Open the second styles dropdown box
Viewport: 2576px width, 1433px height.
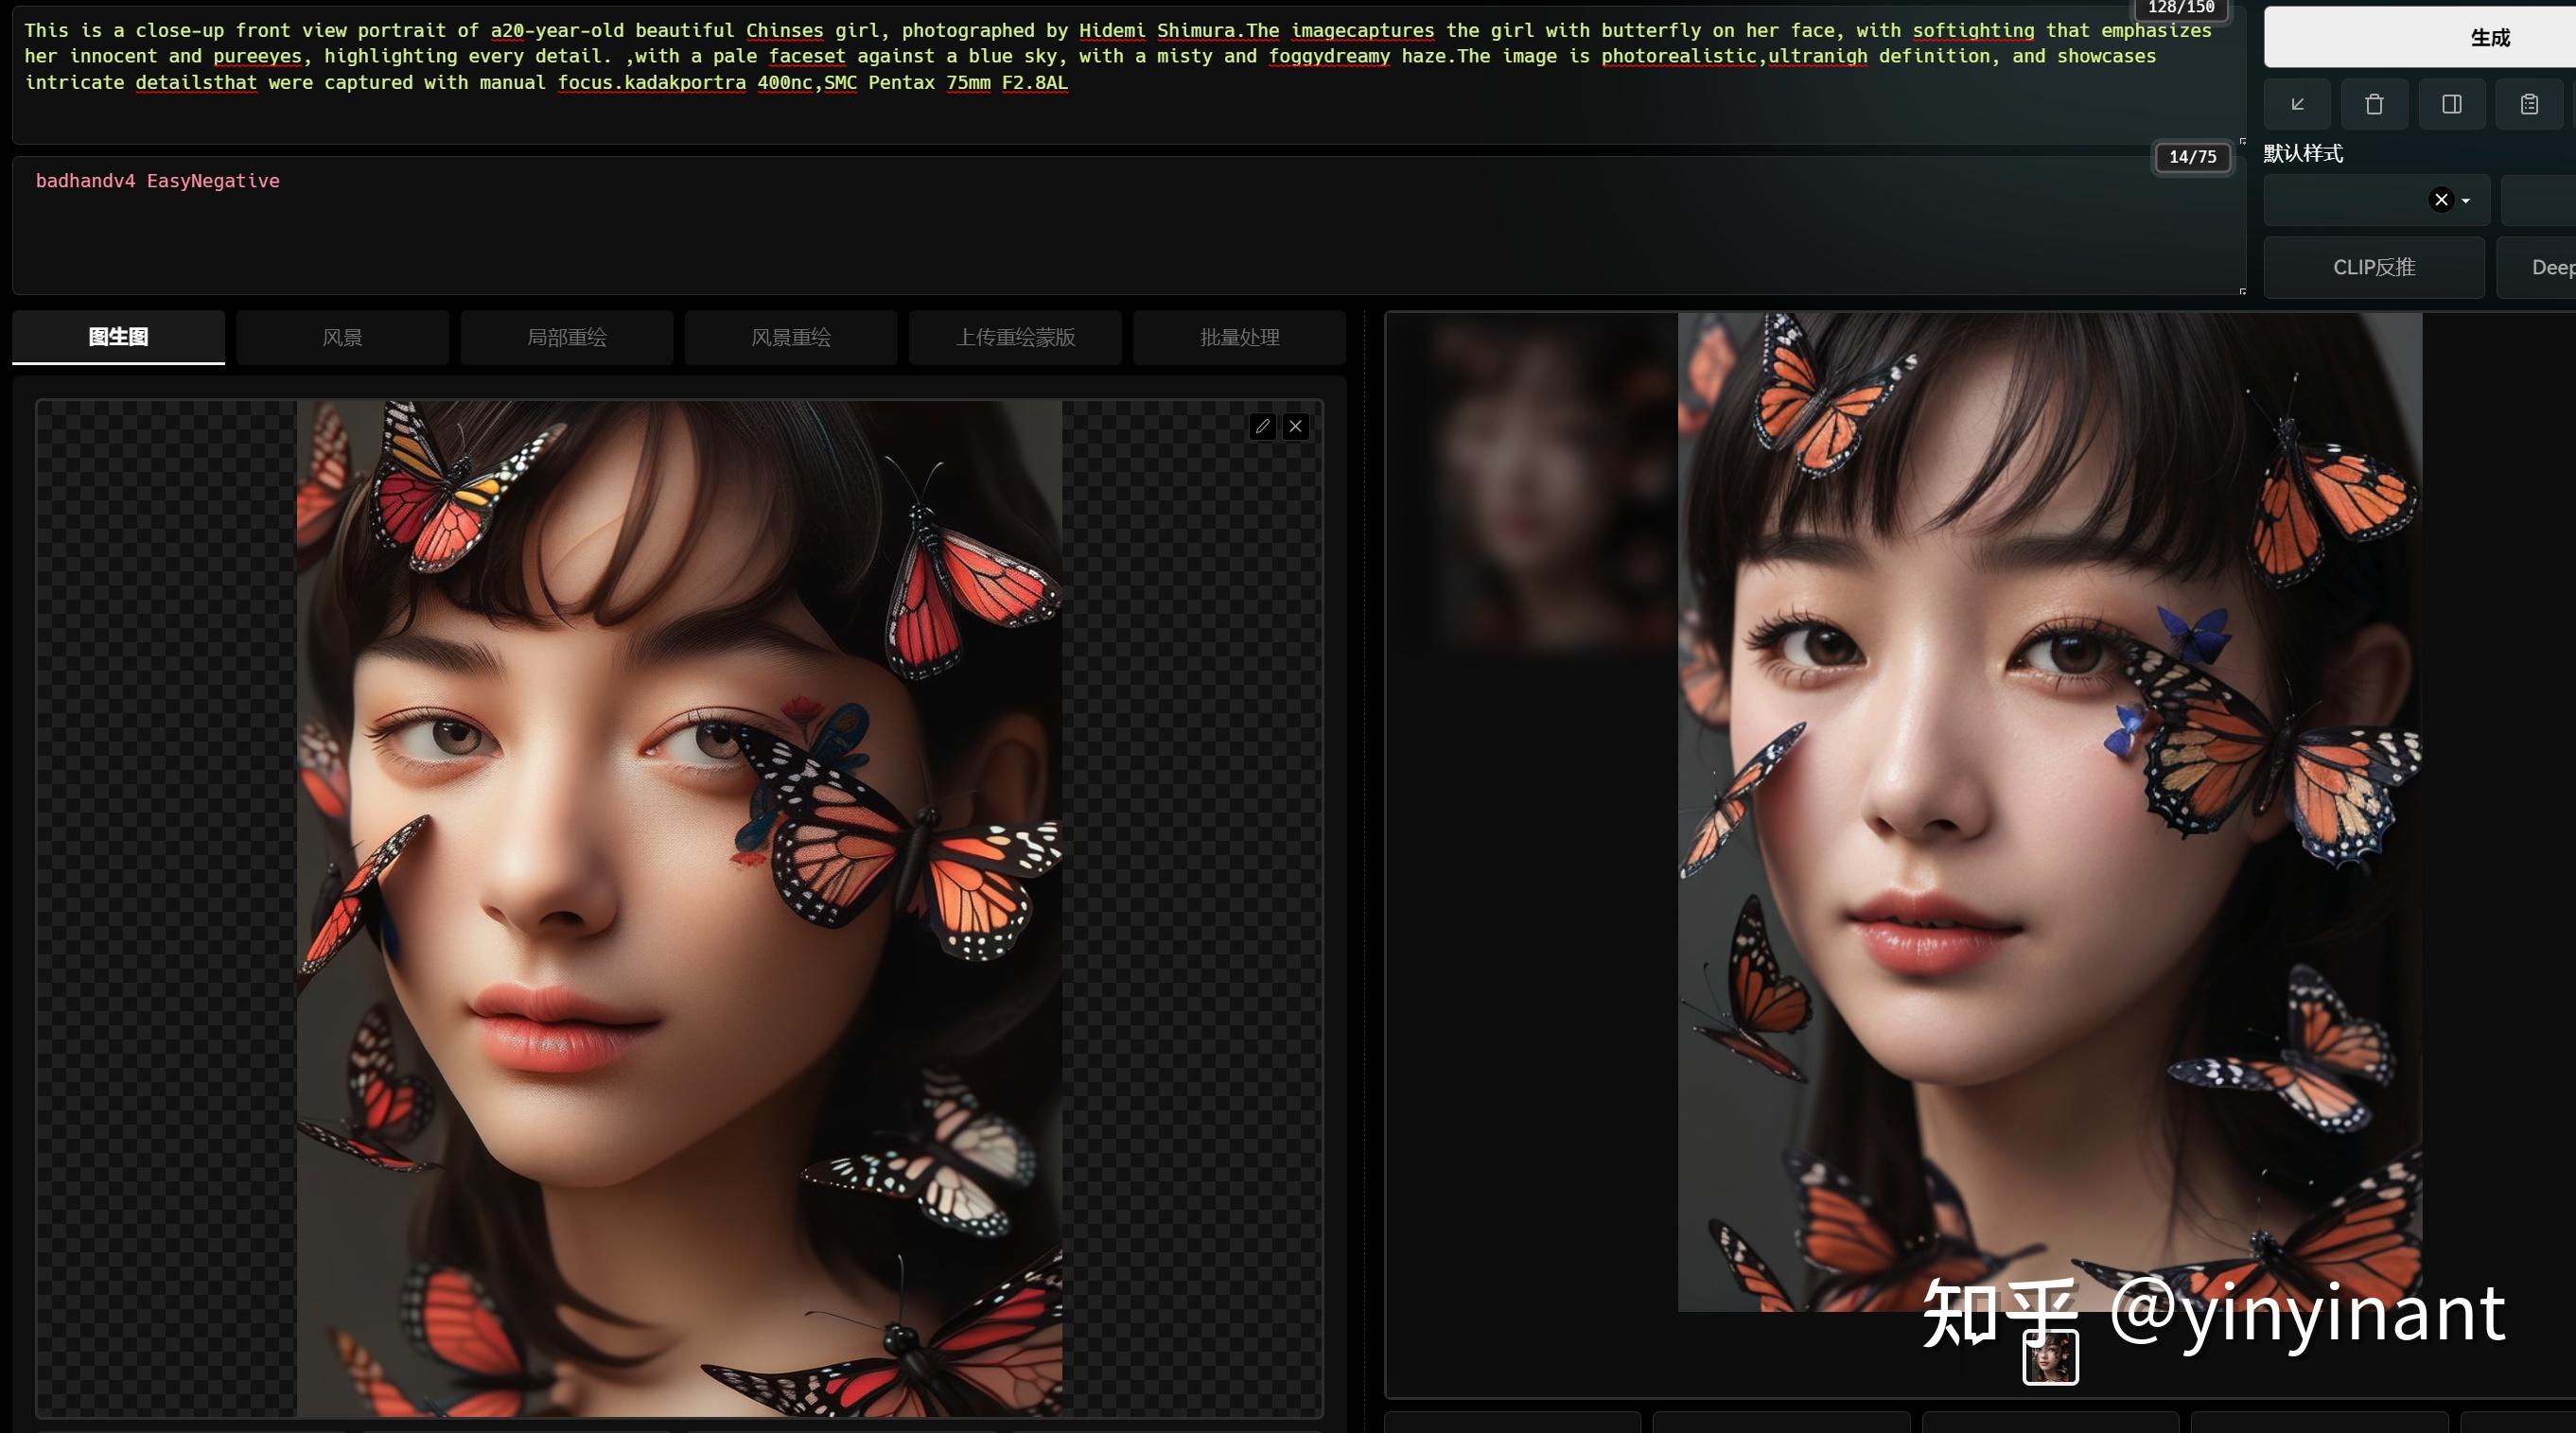[x=2540, y=200]
